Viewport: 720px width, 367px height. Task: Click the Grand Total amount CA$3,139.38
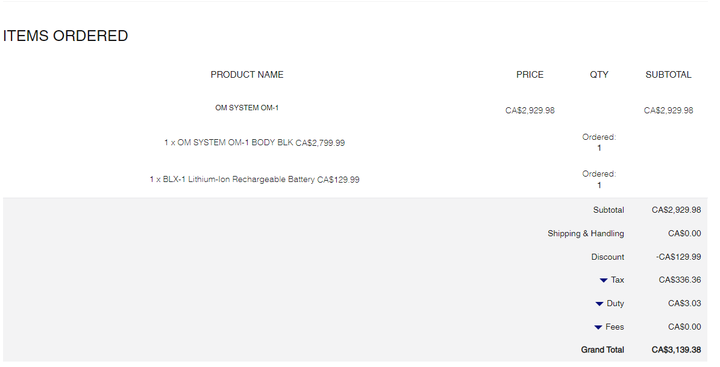pyautogui.click(x=676, y=350)
